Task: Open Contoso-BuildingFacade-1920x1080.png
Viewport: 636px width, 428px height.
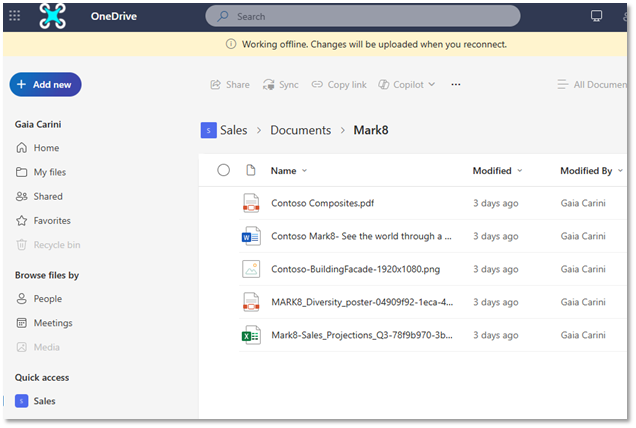Action: [355, 269]
